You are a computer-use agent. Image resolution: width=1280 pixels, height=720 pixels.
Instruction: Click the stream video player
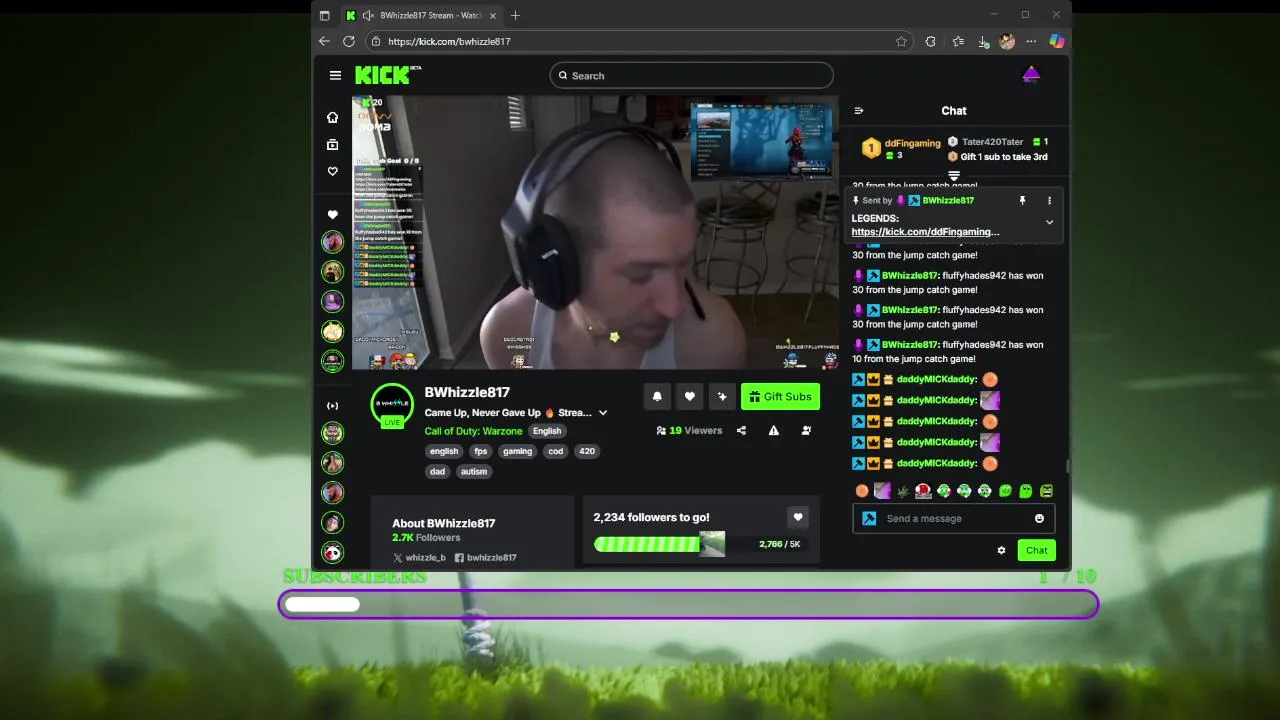(595, 233)
